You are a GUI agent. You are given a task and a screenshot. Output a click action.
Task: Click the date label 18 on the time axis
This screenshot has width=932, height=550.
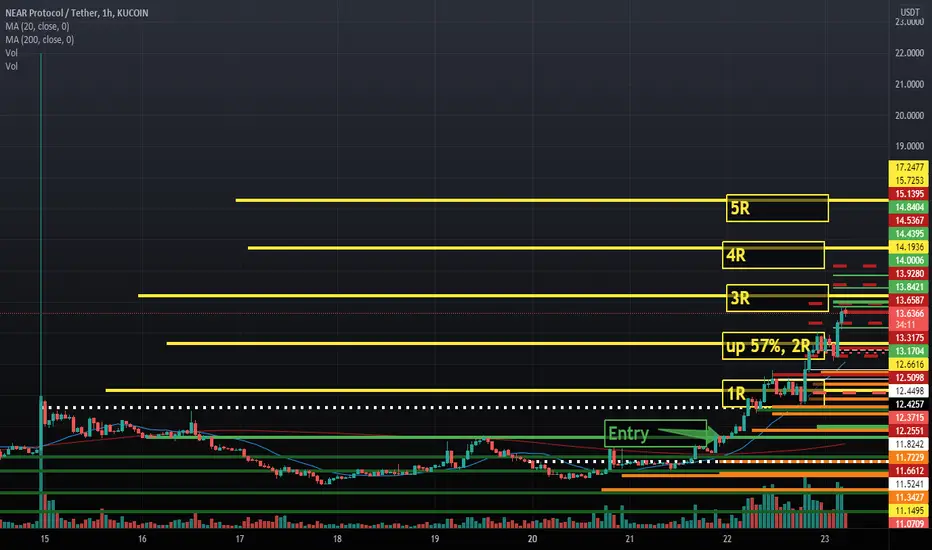pos(337,539)
